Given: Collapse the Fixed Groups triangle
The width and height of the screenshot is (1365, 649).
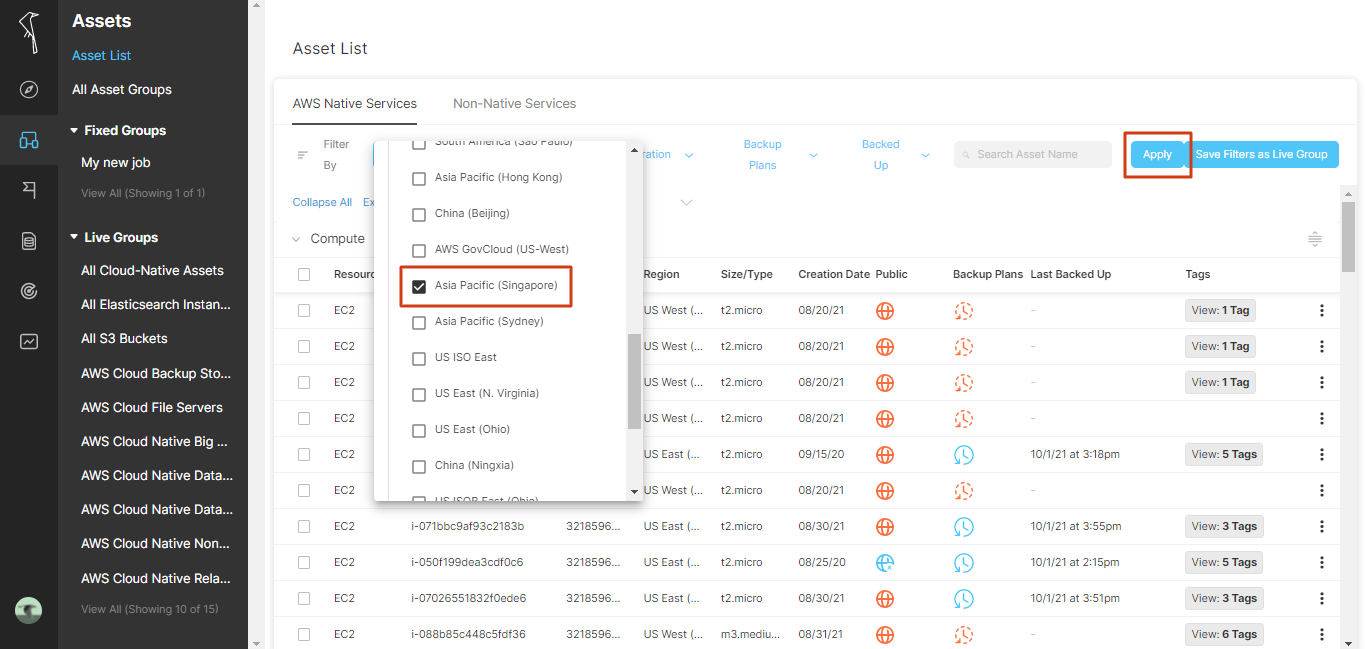Looking at the screenshot, I should pos(74,131).
